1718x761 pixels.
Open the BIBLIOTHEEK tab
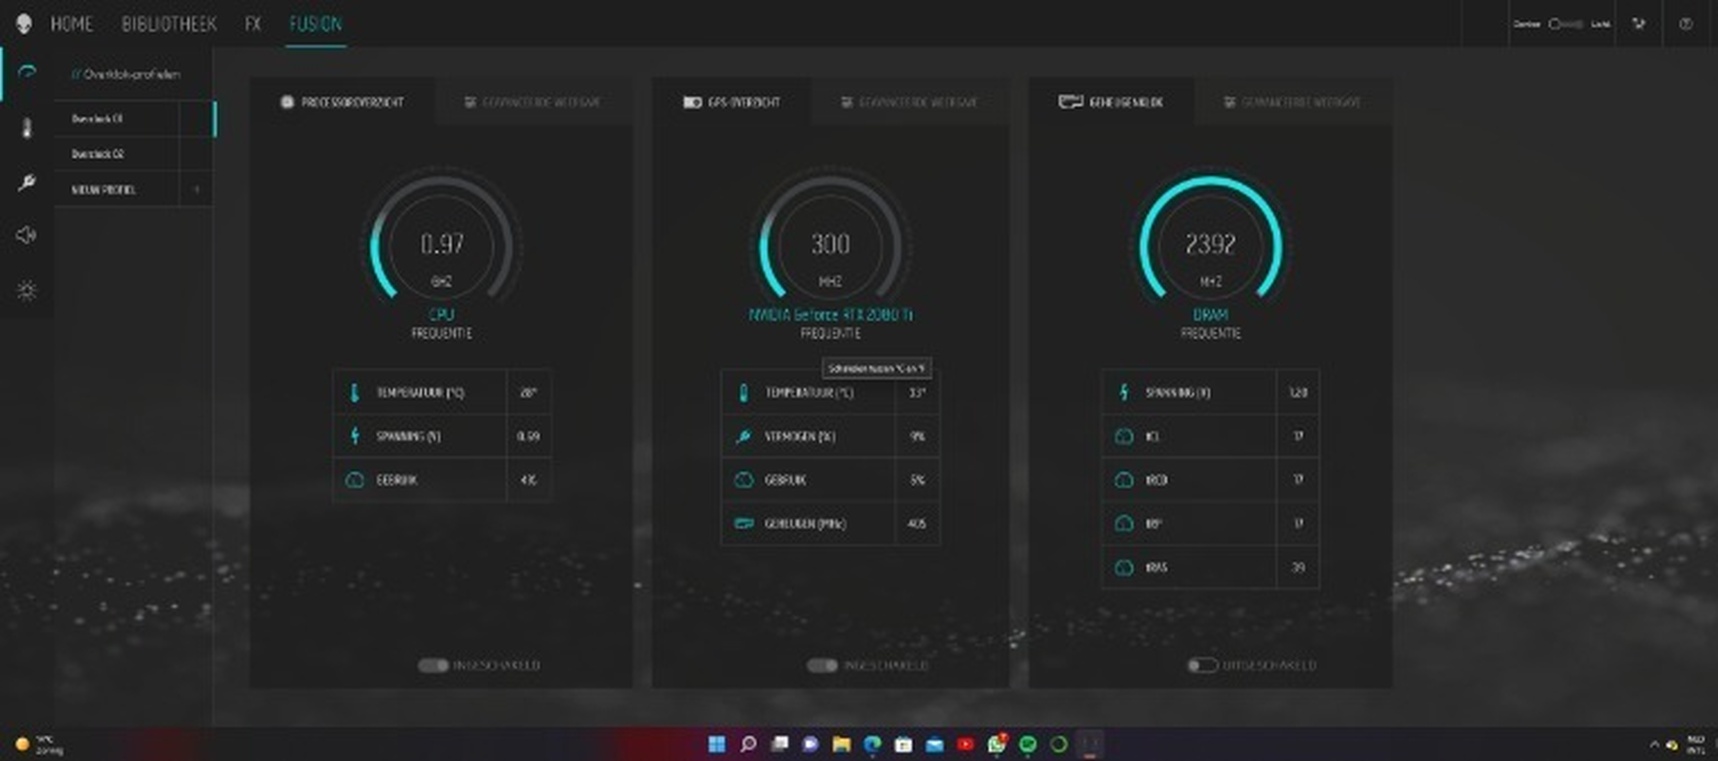point(169,24)
